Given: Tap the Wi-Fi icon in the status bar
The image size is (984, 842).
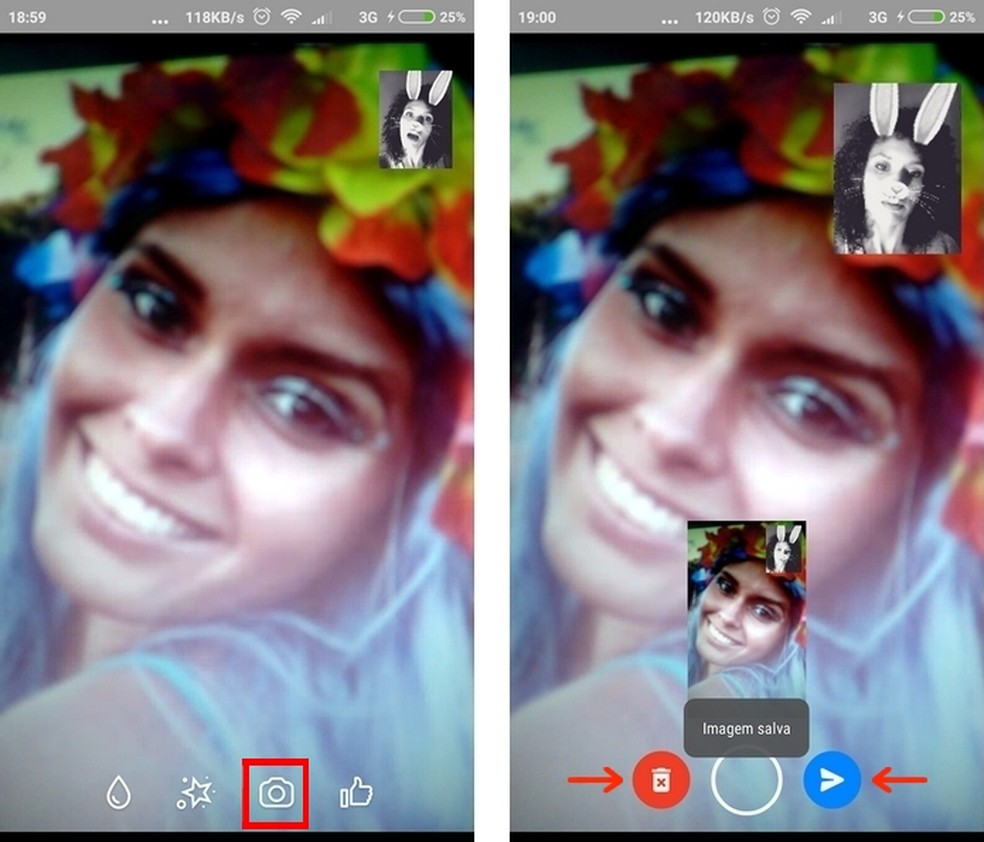Looking at the screenshot, I should [x=293, y=16].
